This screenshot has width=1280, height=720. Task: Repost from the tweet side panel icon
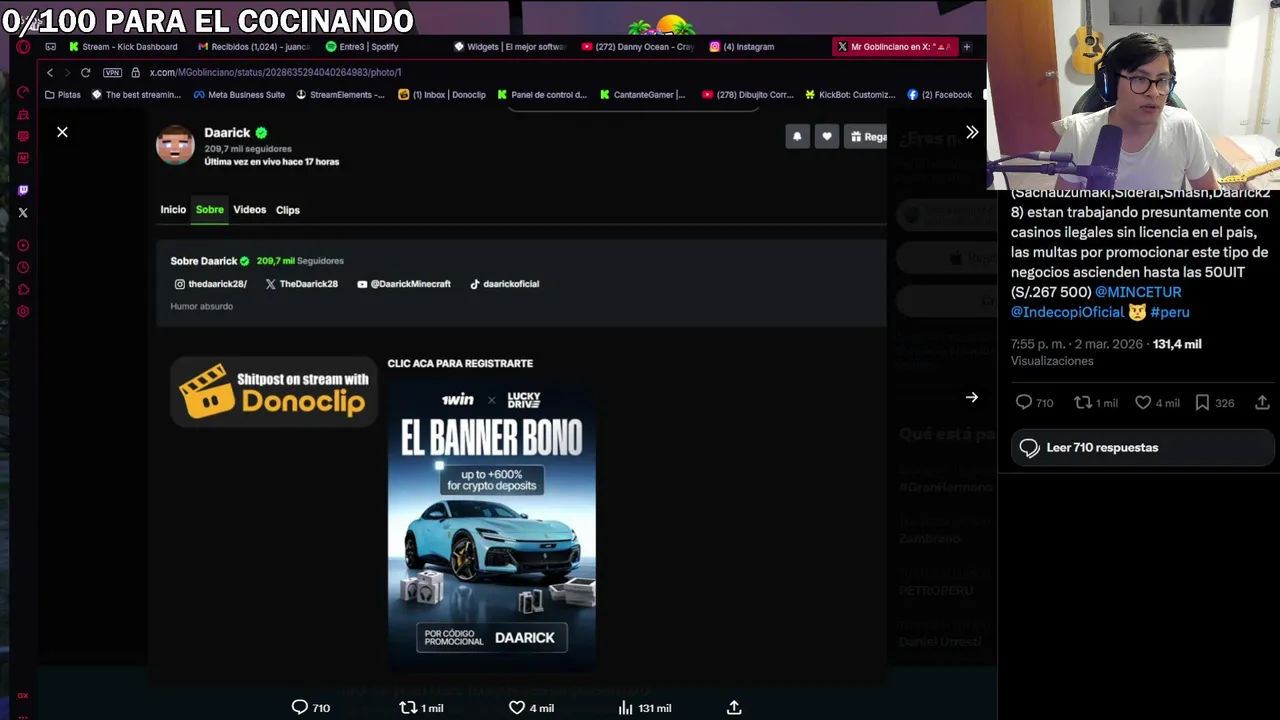tap(1083, 402)
